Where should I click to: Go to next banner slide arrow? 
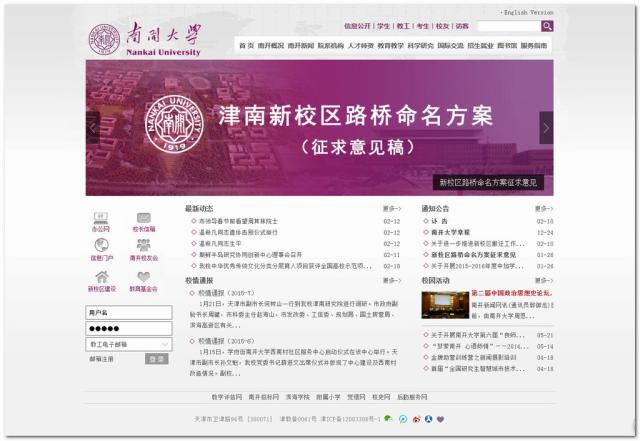point(546,128)
